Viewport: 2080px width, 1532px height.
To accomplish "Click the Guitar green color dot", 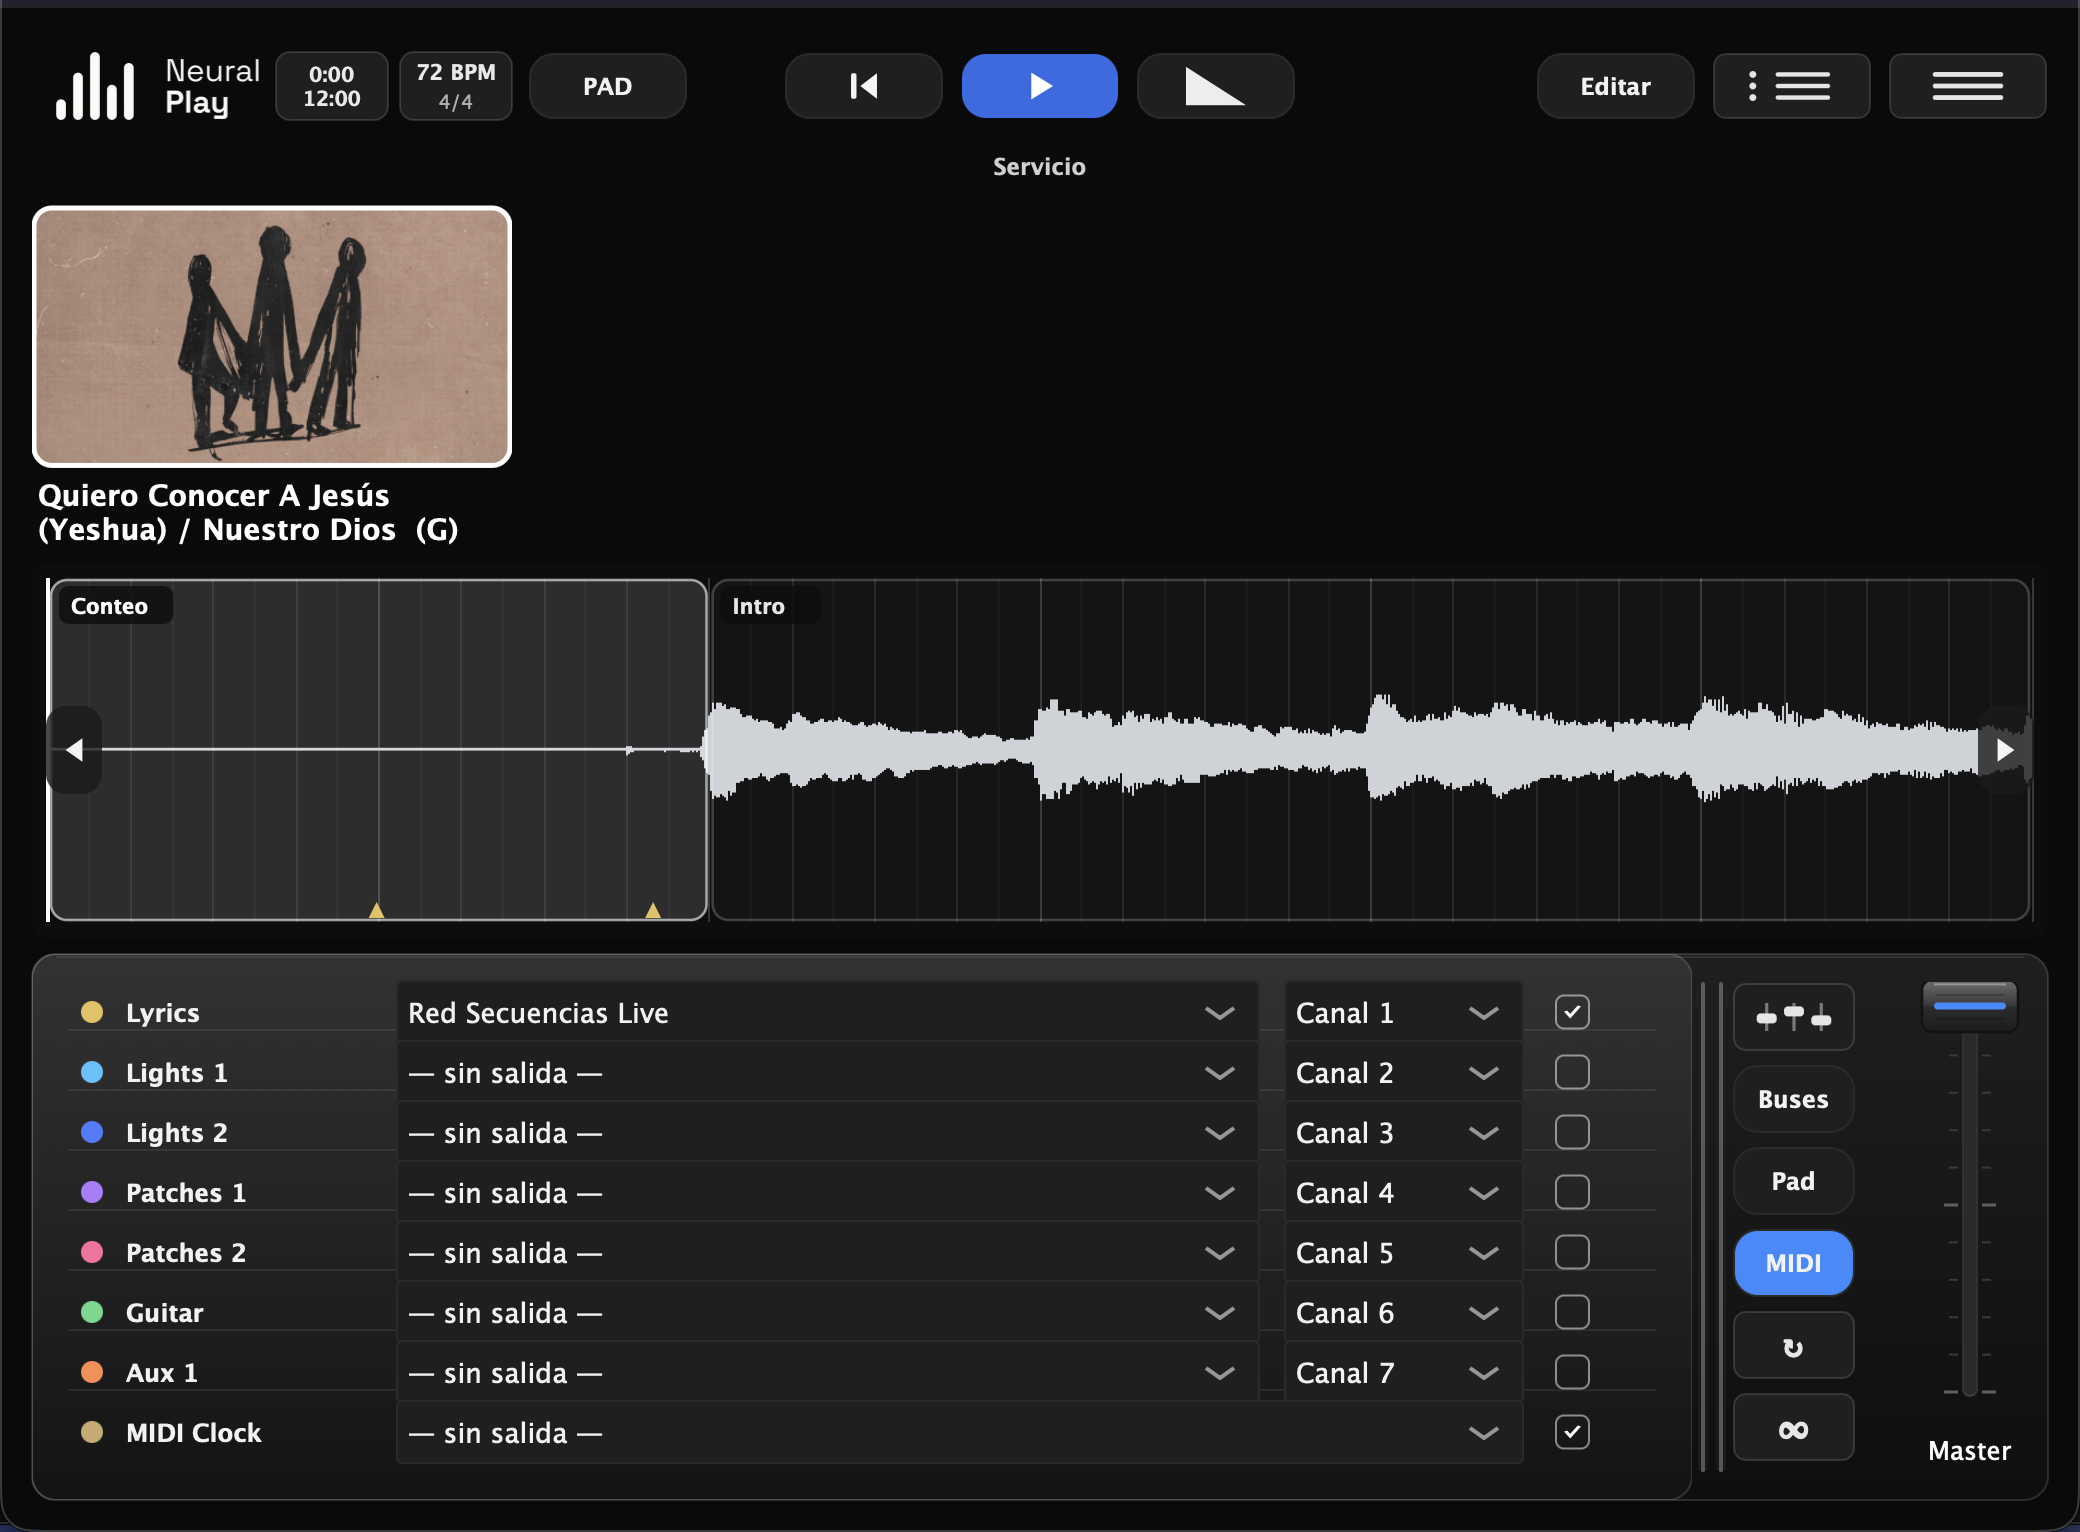I will coord(92,1312).
